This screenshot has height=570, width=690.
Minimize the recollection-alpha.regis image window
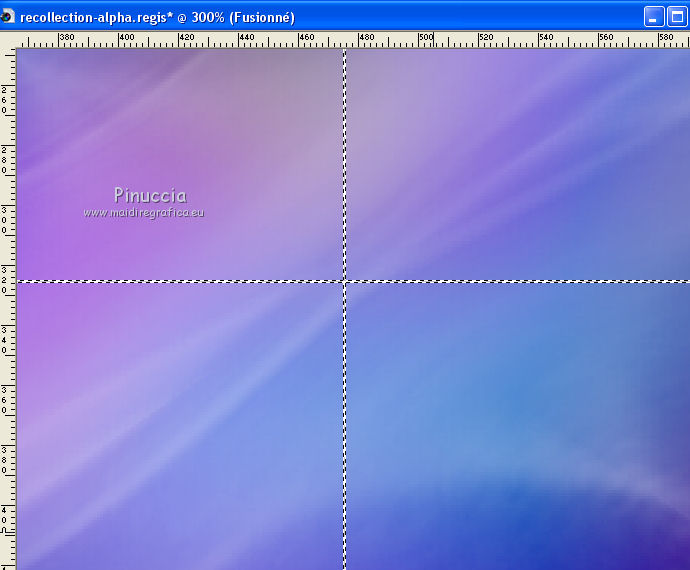click(654, 17)
